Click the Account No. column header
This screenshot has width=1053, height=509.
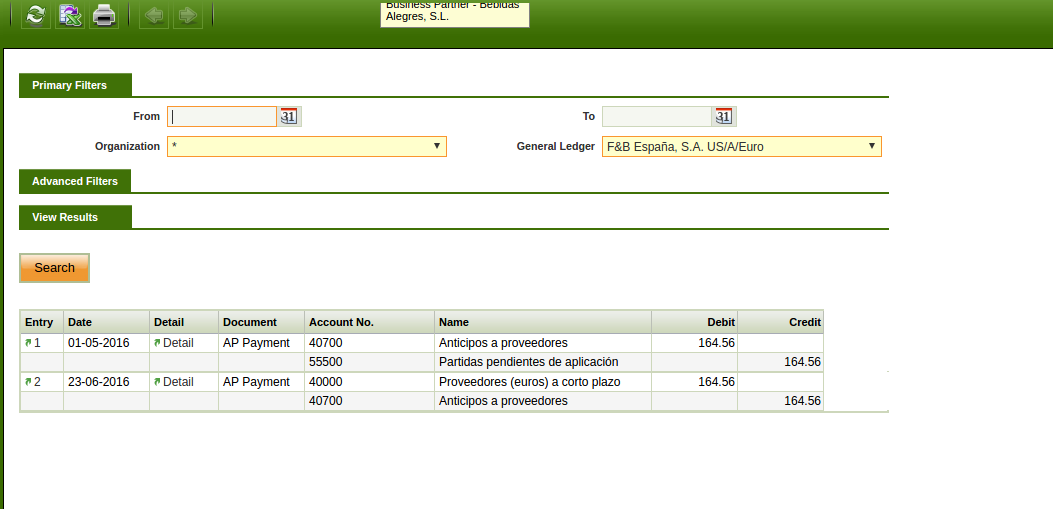369,322
